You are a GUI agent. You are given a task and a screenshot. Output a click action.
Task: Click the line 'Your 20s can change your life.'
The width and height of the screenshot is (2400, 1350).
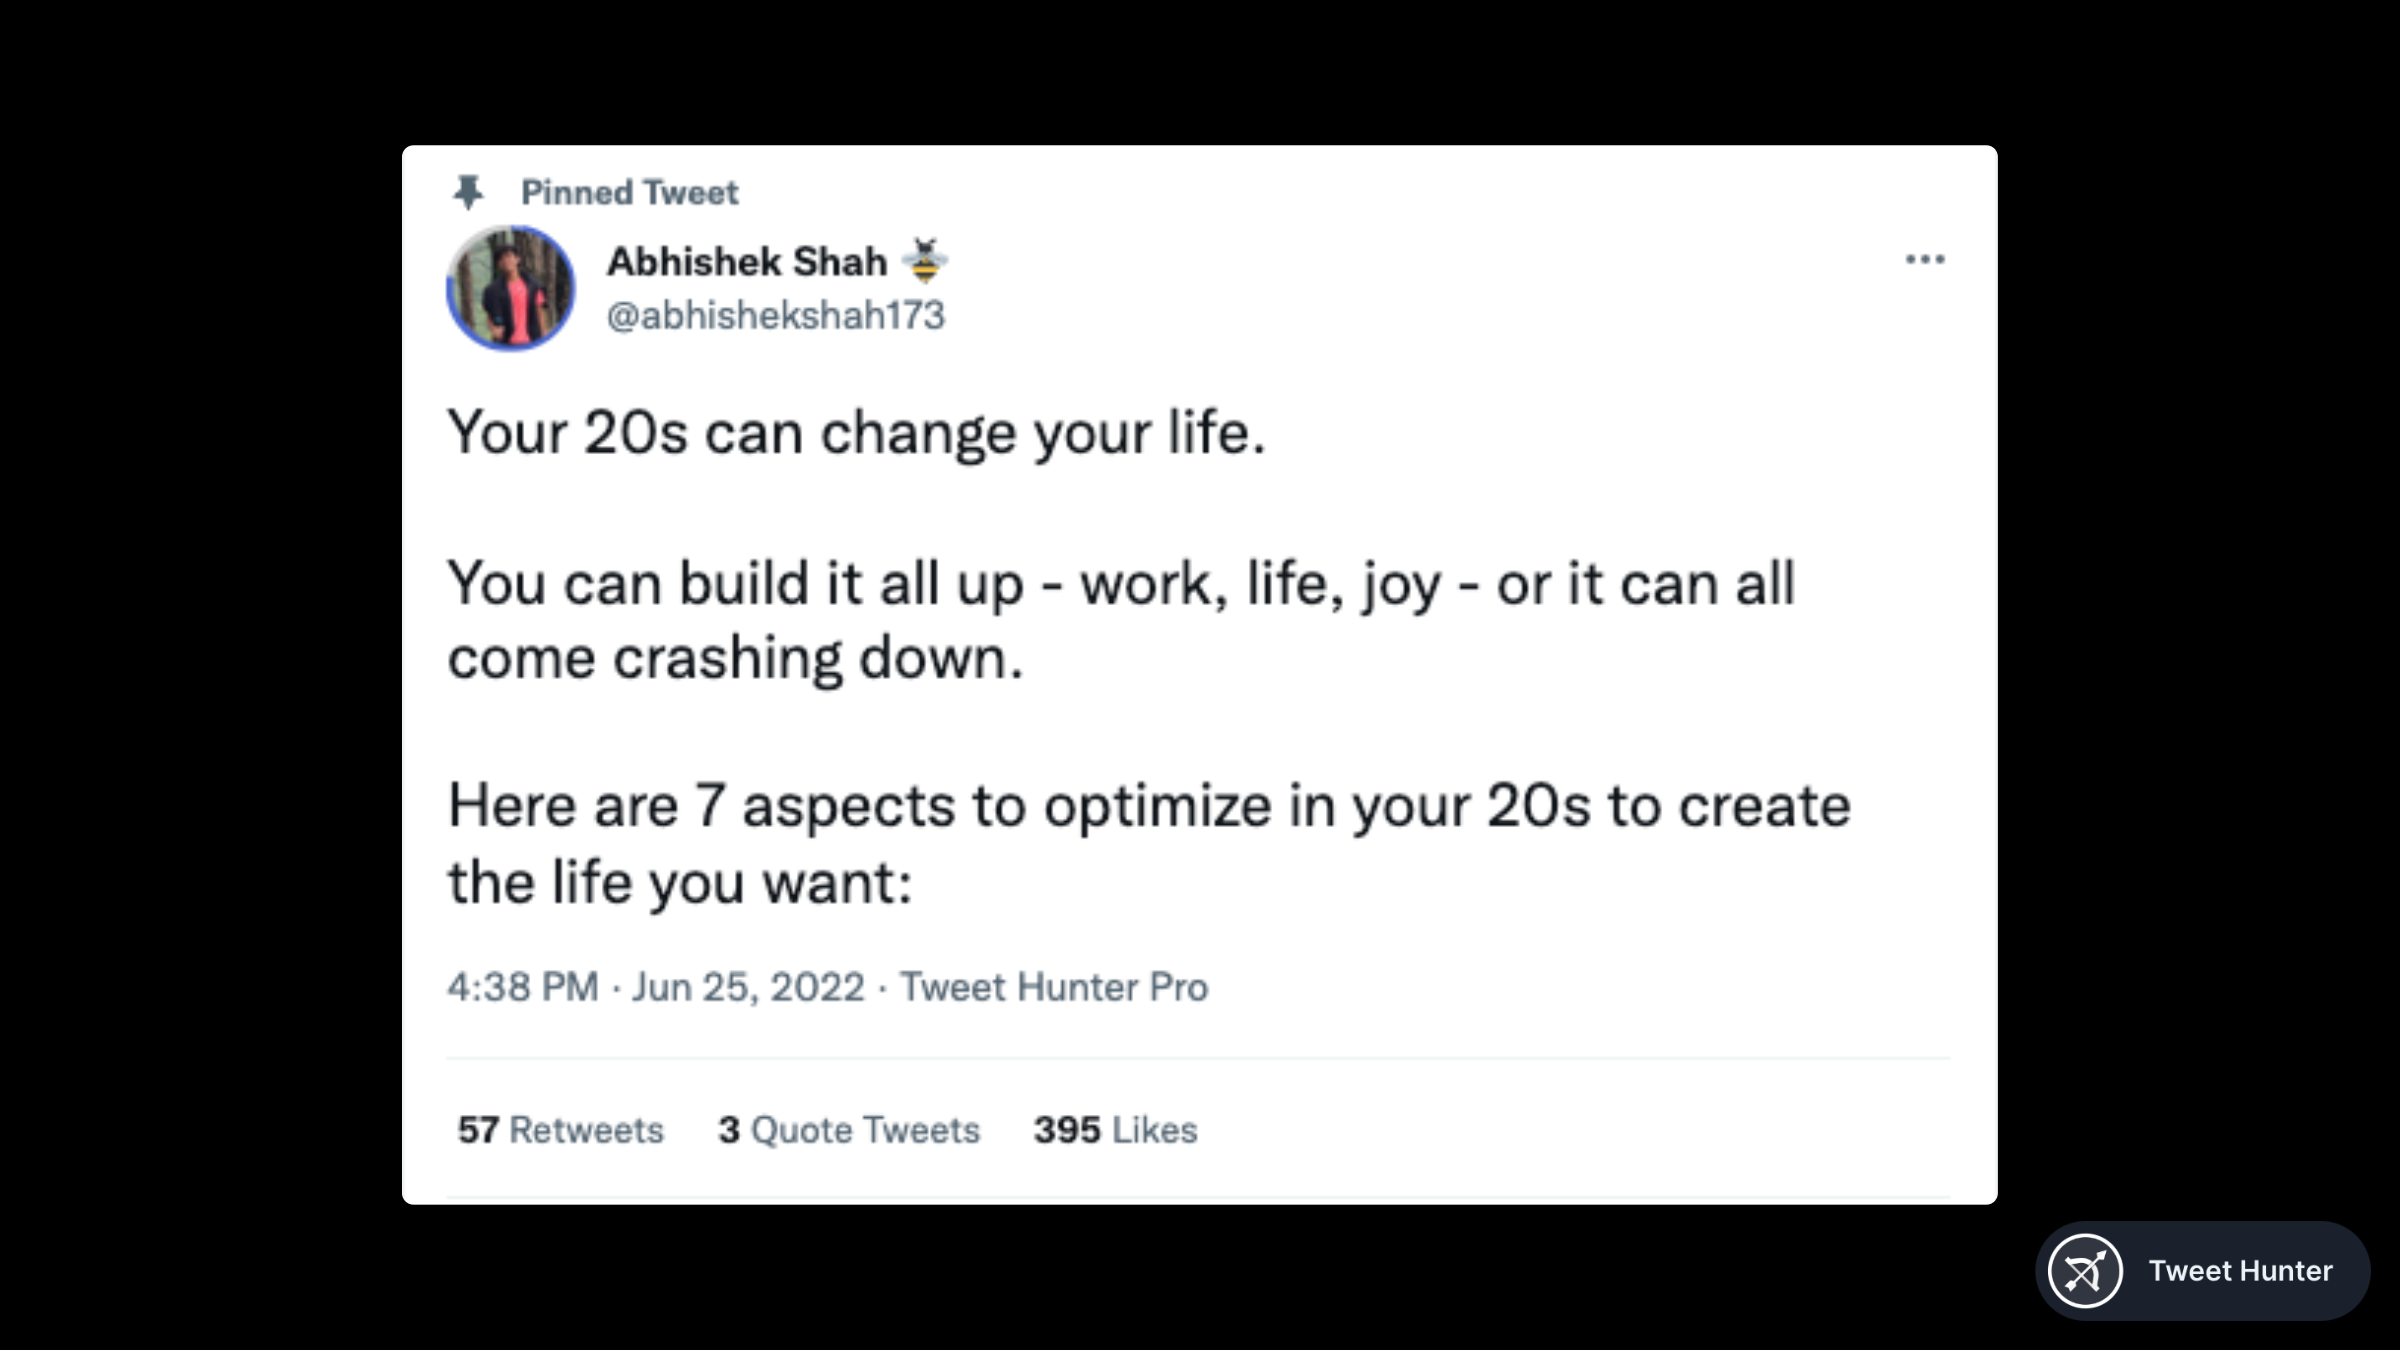tap(856, 433)
